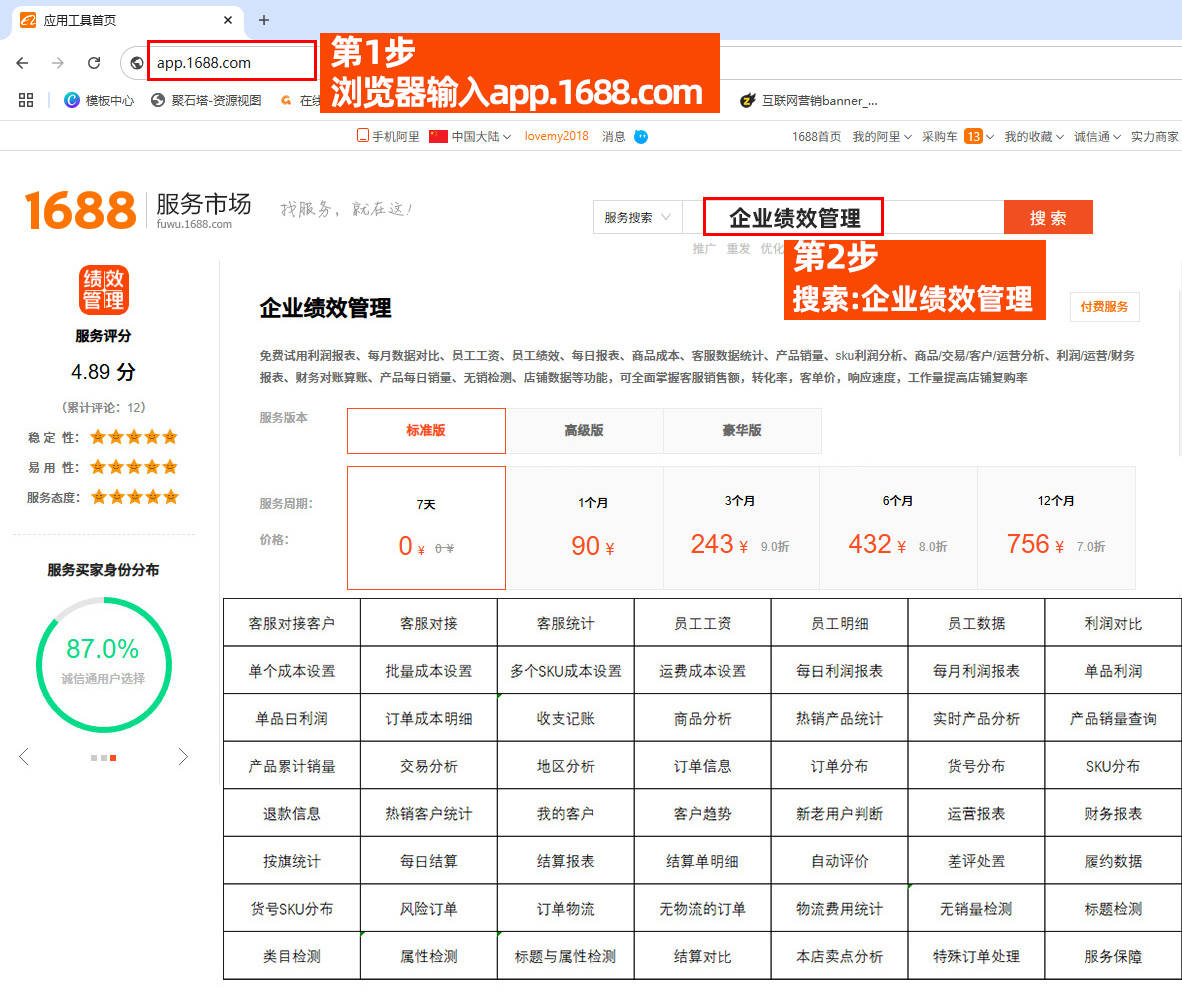Image resolution: width=1182 pixels, height=991 pixels.
Task: Select the 12个月 service period
Action: 1056,527
